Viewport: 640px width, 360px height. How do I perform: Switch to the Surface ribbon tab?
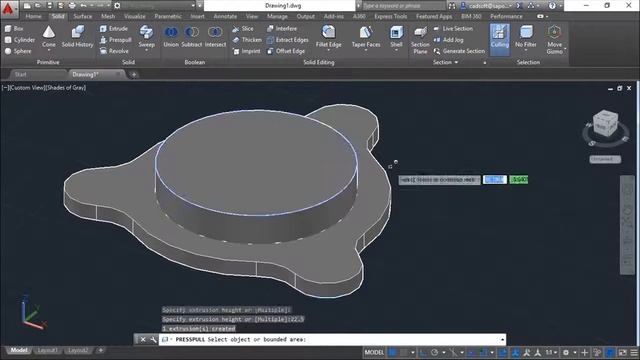[x=83, y=16]
